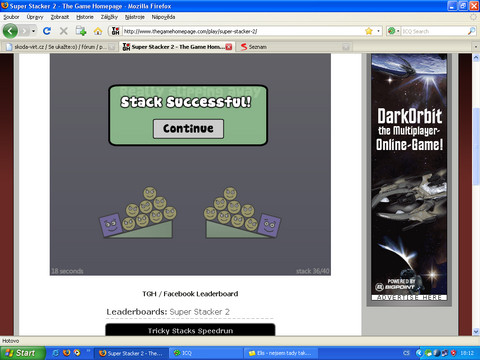Open the Soubor menu
The height and width of the screenshot is (360, 480).
11,17
